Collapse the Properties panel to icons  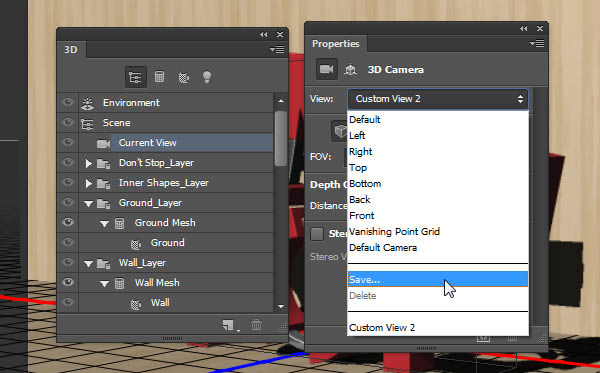pos(523,29)
